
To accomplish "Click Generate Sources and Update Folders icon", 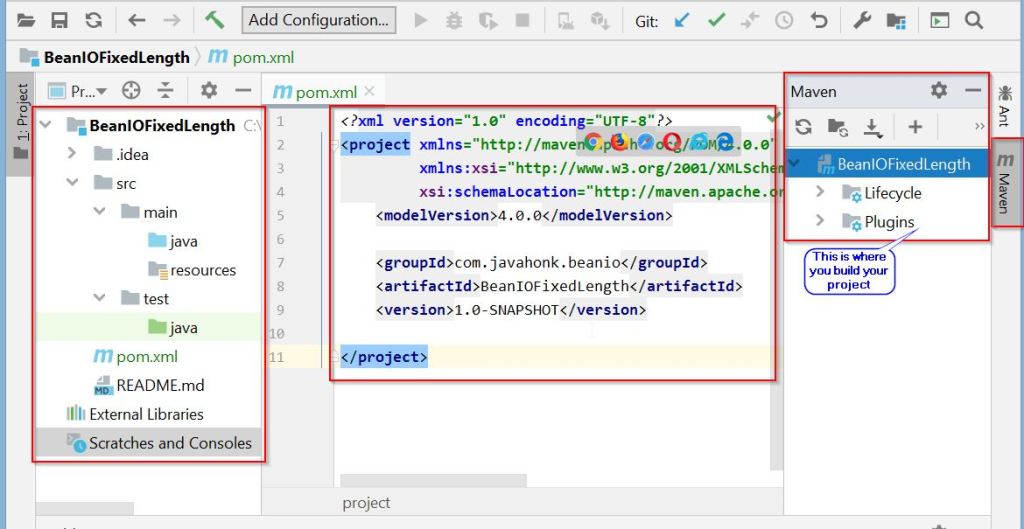I will (x=838, y=127).
